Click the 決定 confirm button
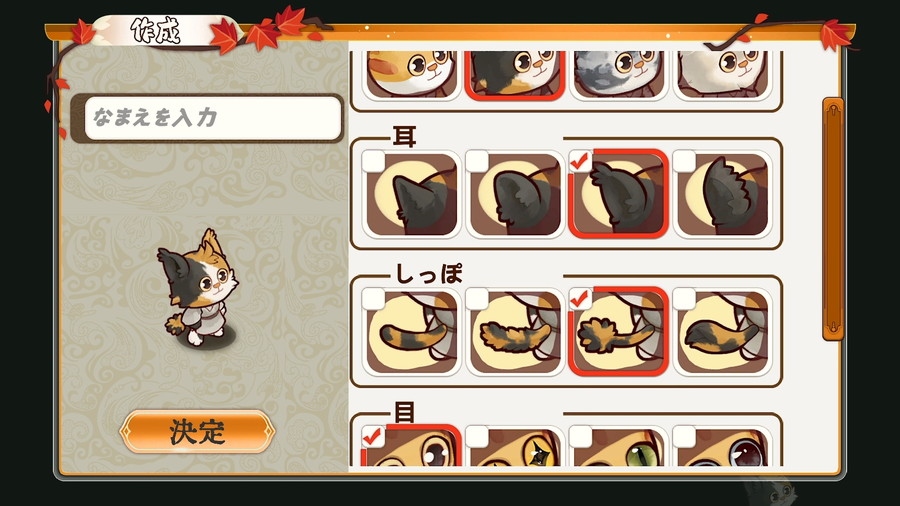Viewport: 900px width, 506px height. (197, 431)
